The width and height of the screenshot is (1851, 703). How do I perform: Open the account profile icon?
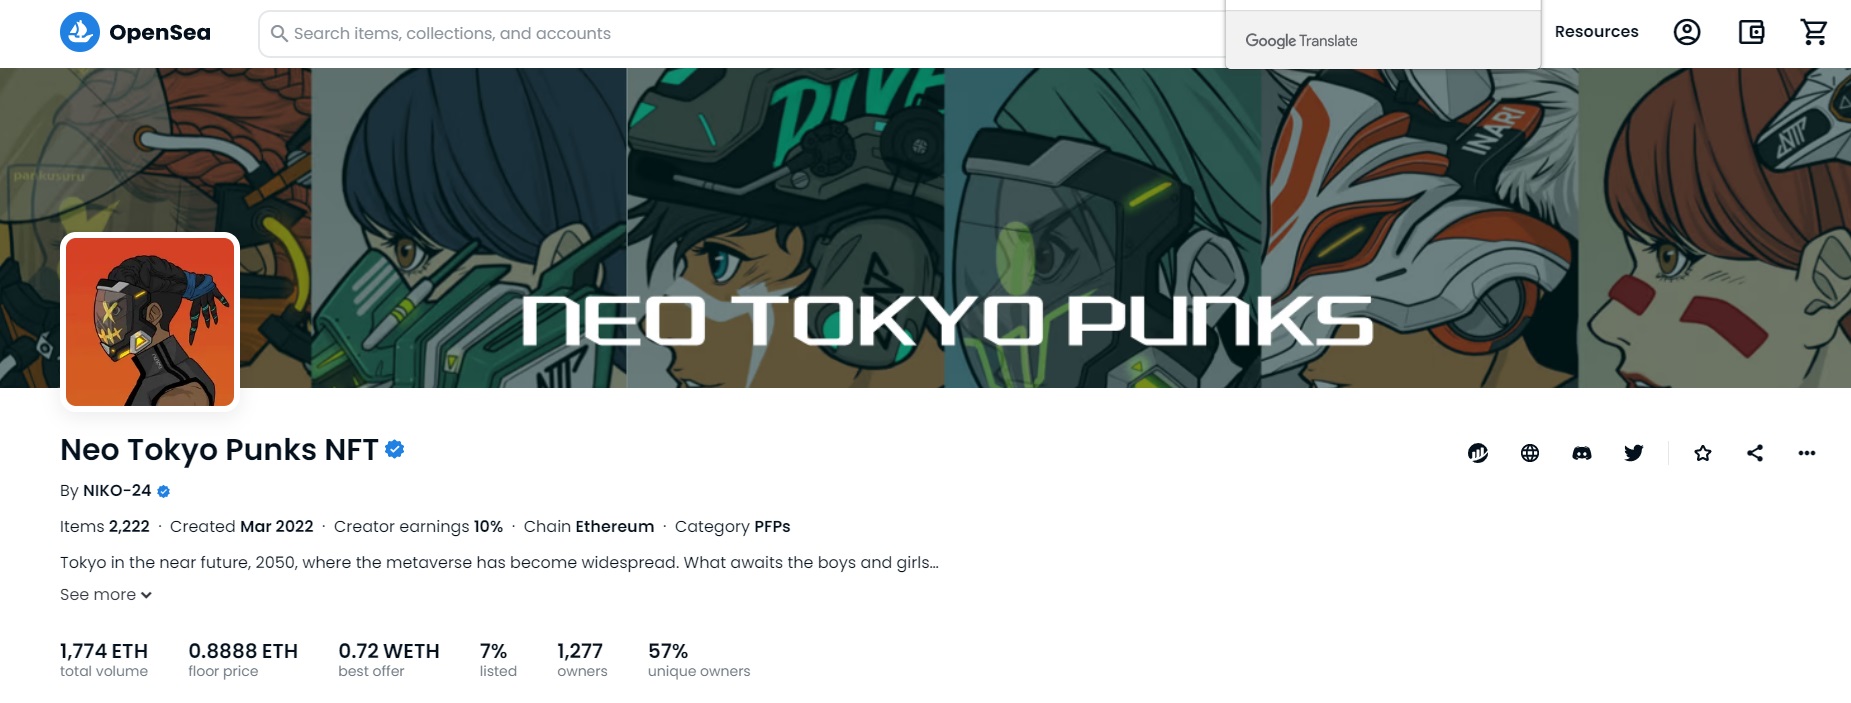pos(1687,32)
